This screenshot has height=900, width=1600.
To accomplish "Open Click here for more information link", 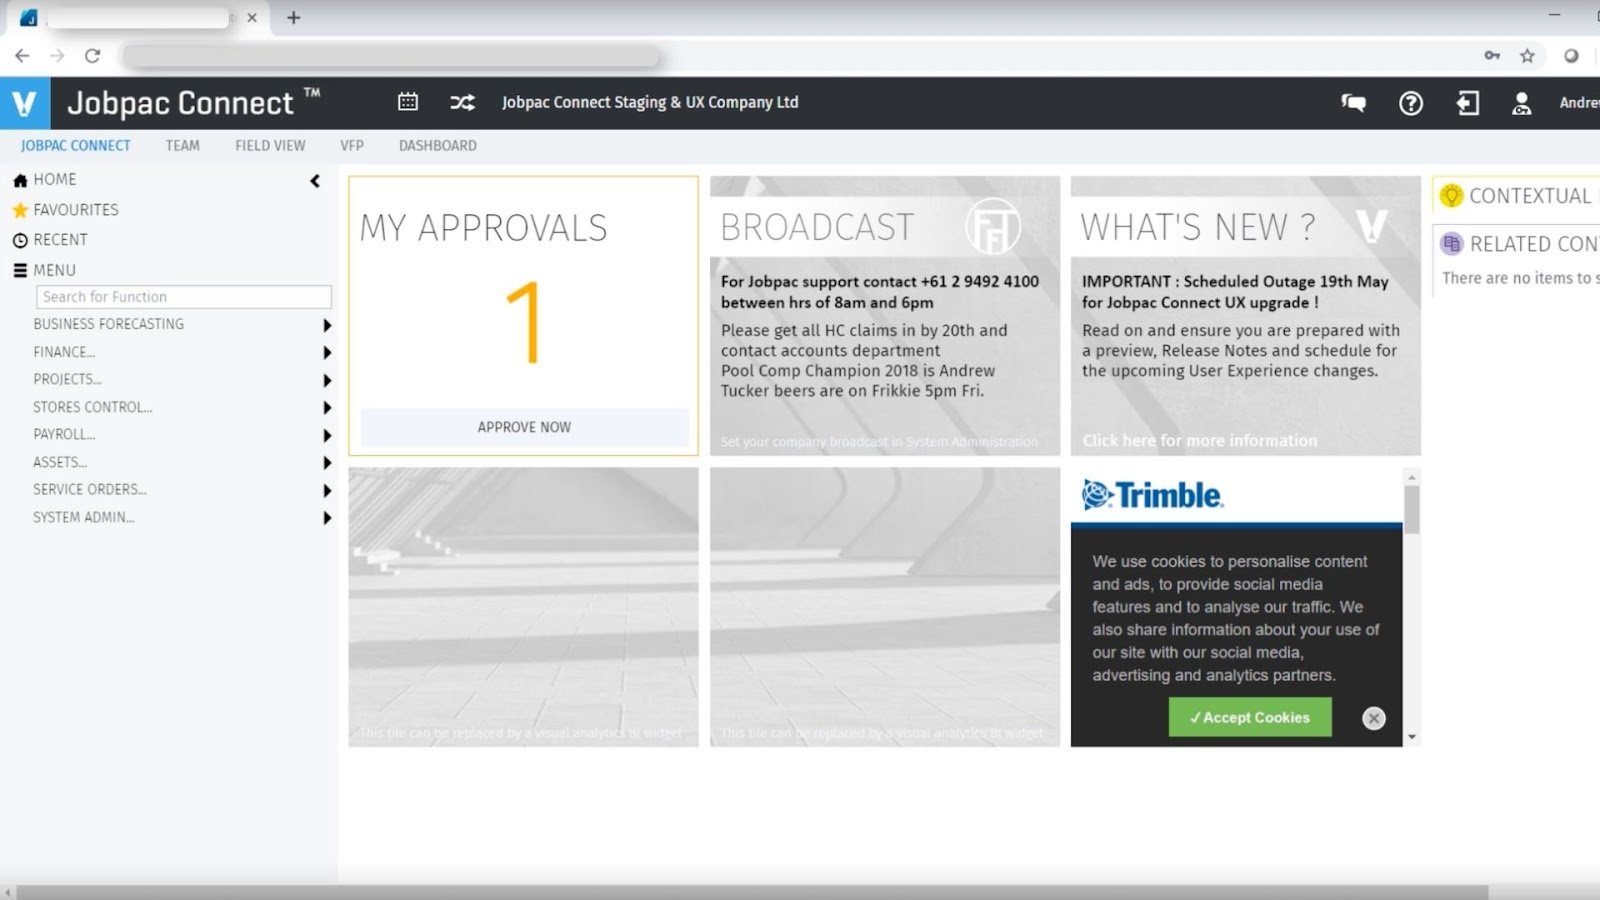I will click(1200, 440).
